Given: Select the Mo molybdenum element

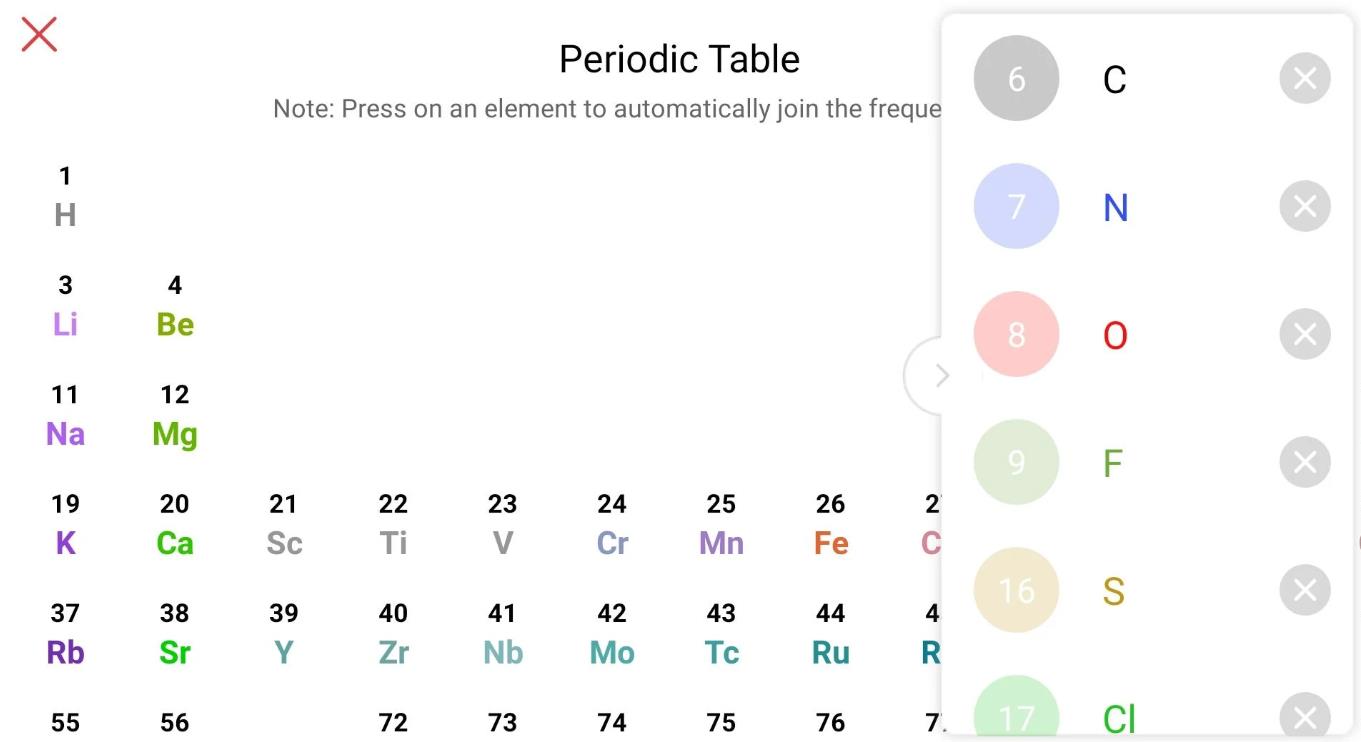Looking at the screenshot, I should [x=612, y=635].
